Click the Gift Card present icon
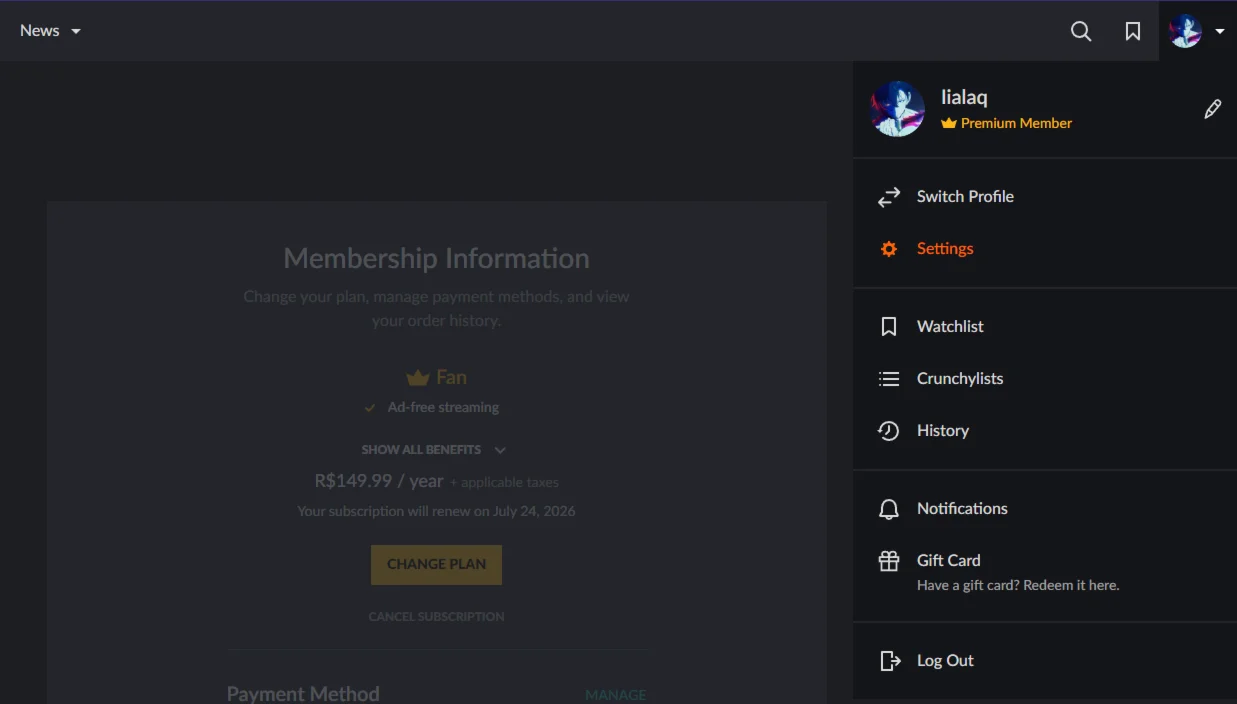1237x704 pixels. pyautogui.click(x=889, y=561)
